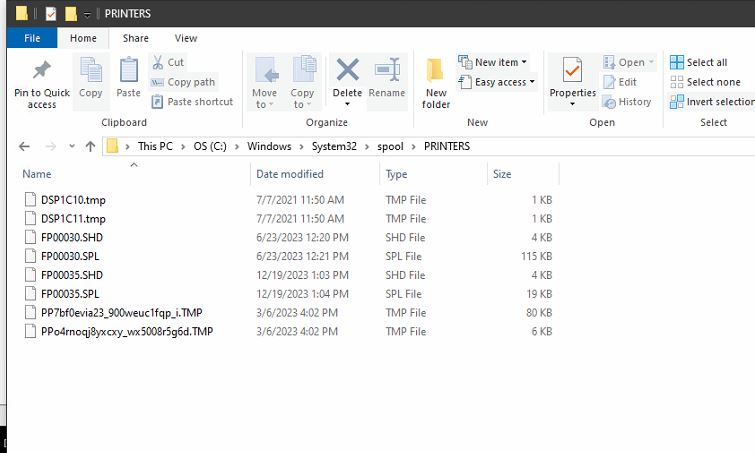
Task: Go back with the back arrow
Action: (x=24, y=146)
